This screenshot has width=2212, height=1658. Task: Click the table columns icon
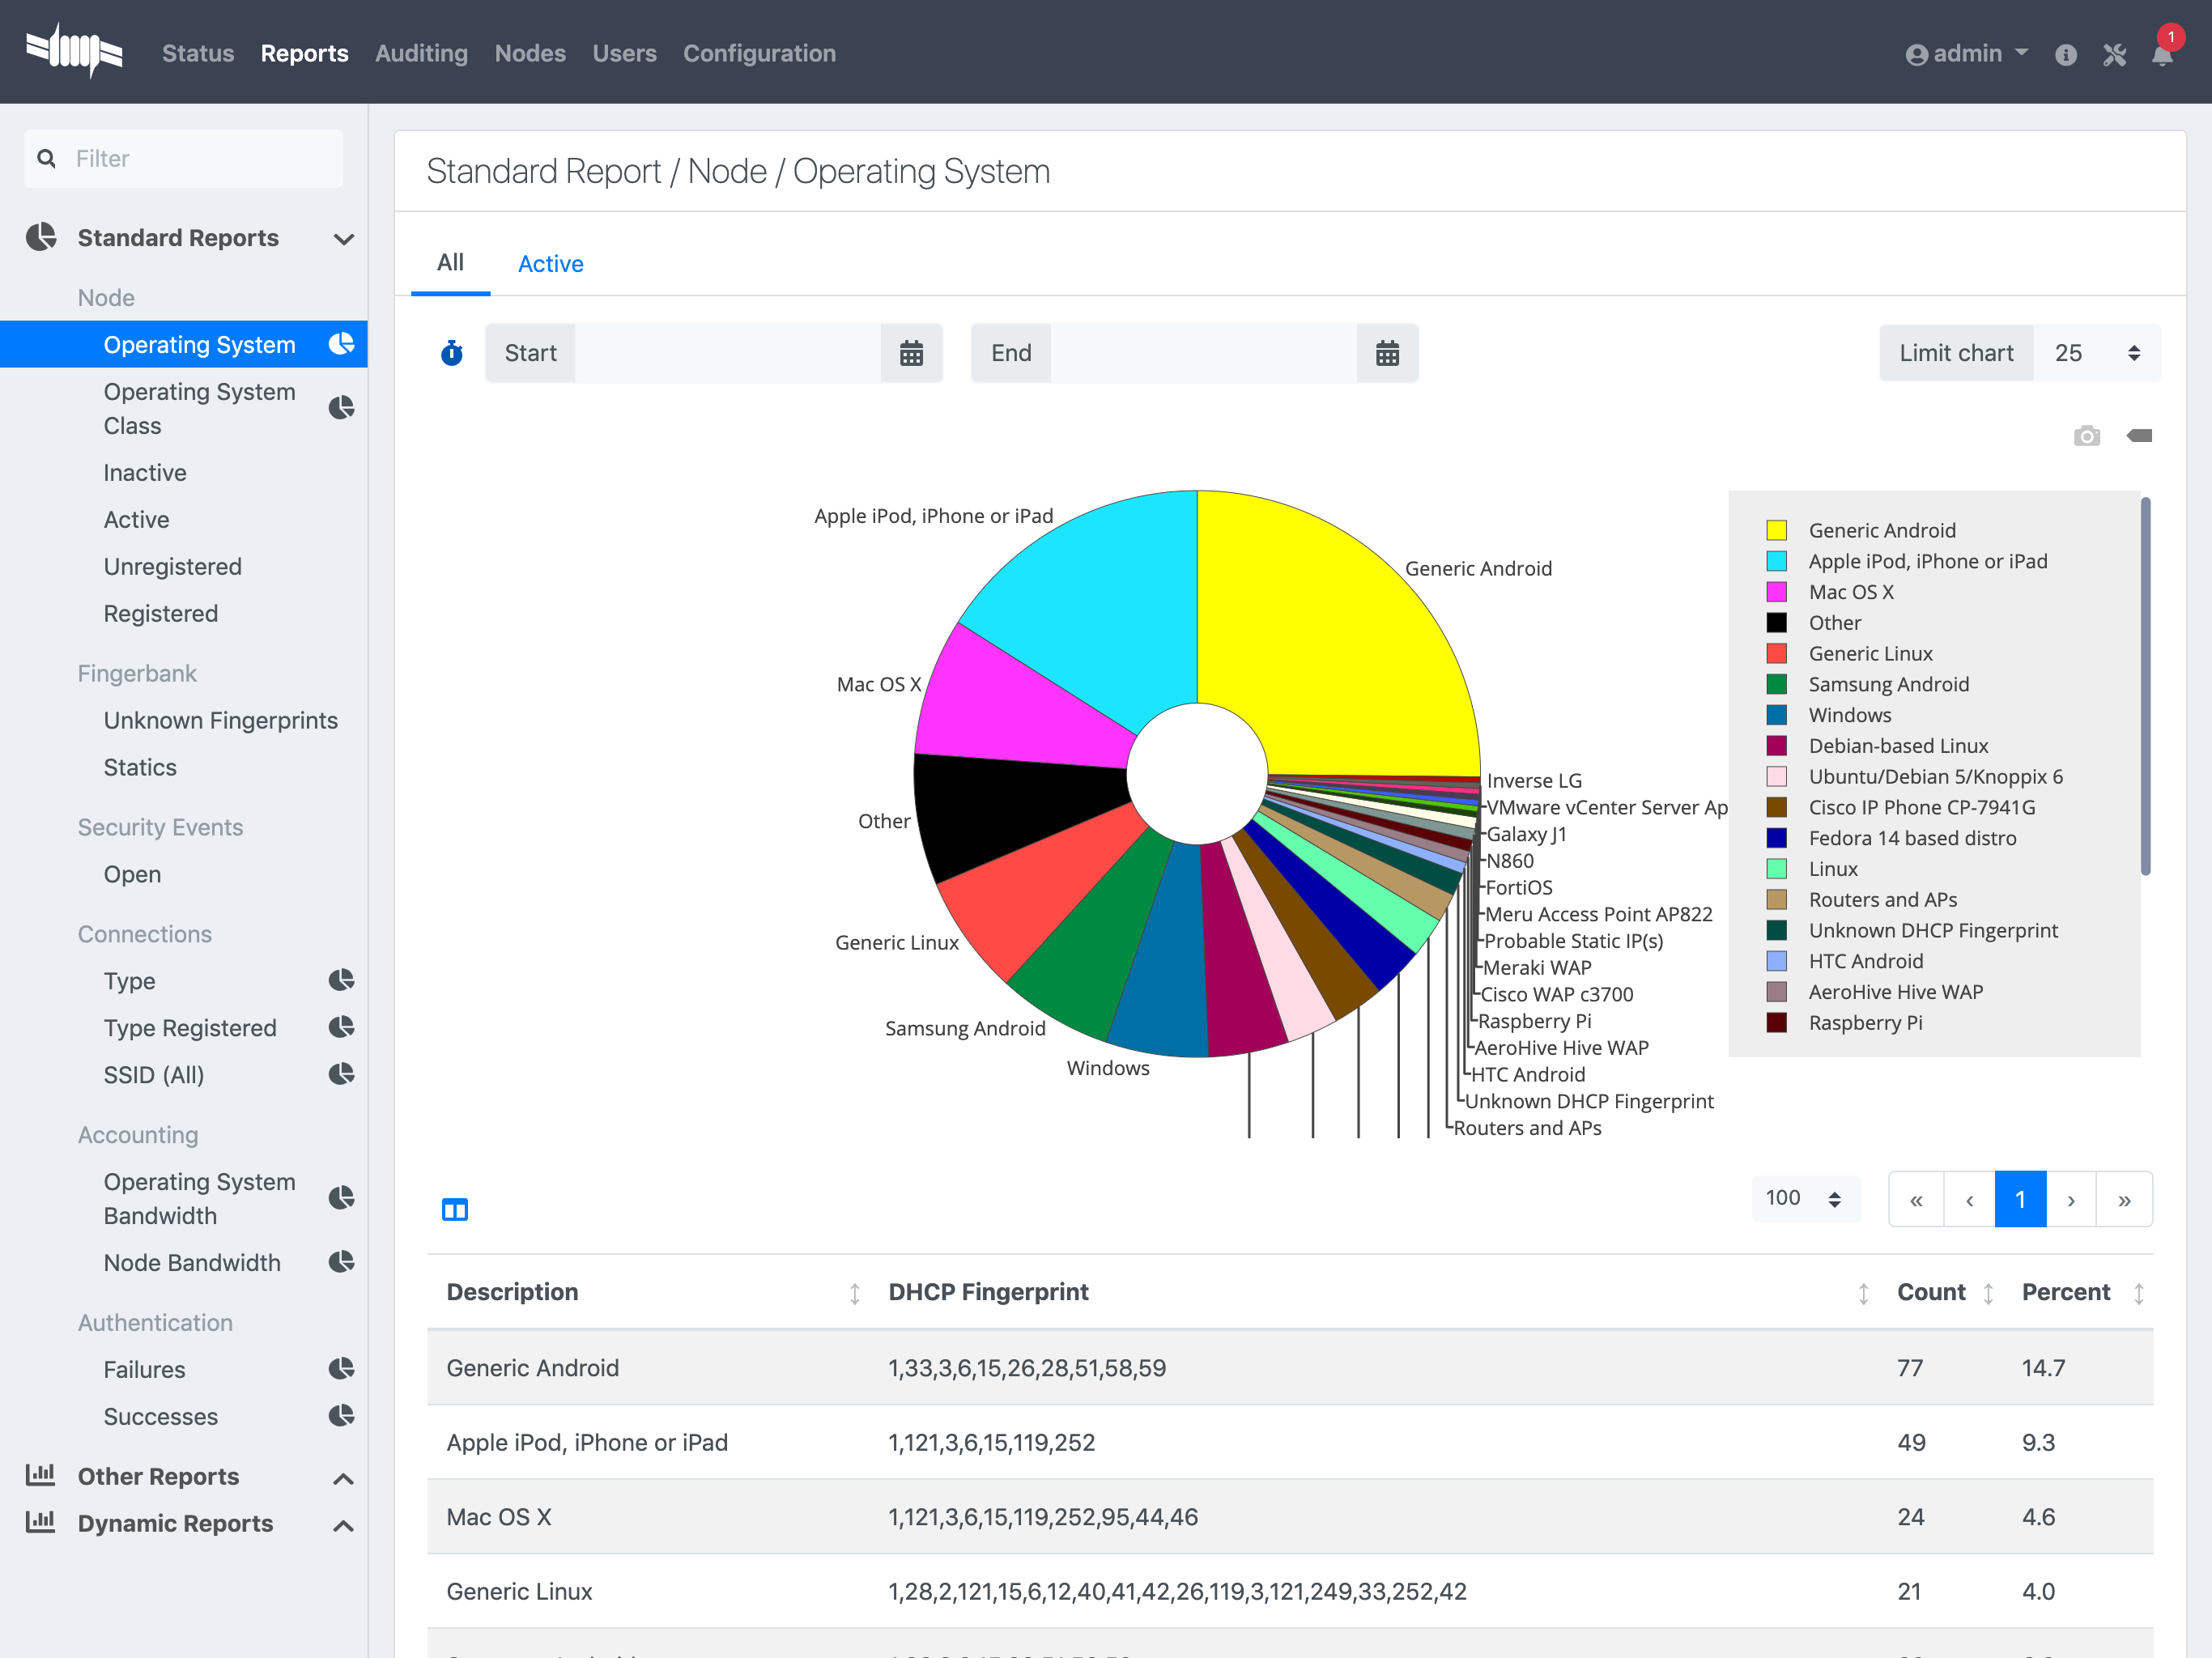click(x=455, y=1210)
